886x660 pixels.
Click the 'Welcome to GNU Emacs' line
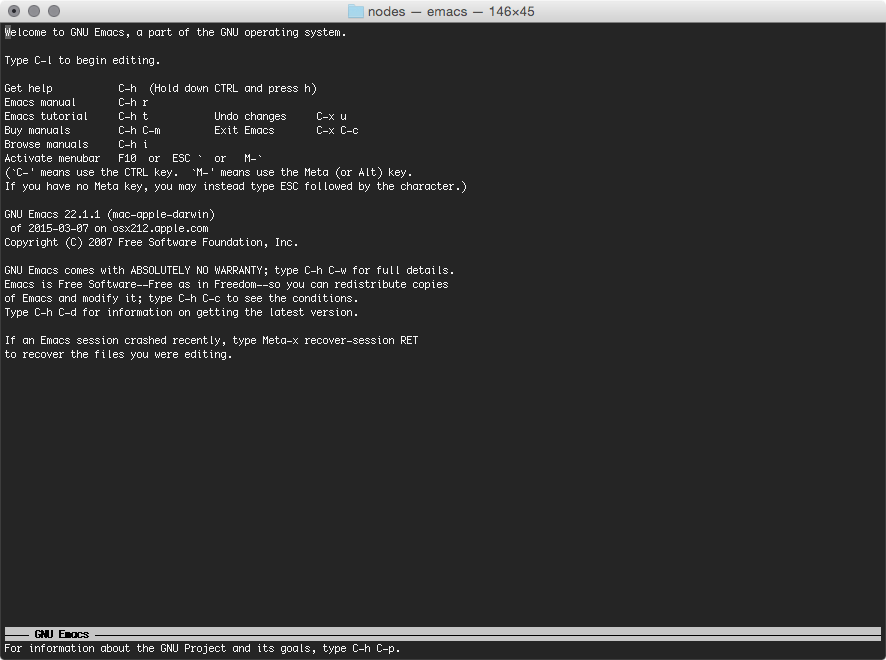[175, 32]
